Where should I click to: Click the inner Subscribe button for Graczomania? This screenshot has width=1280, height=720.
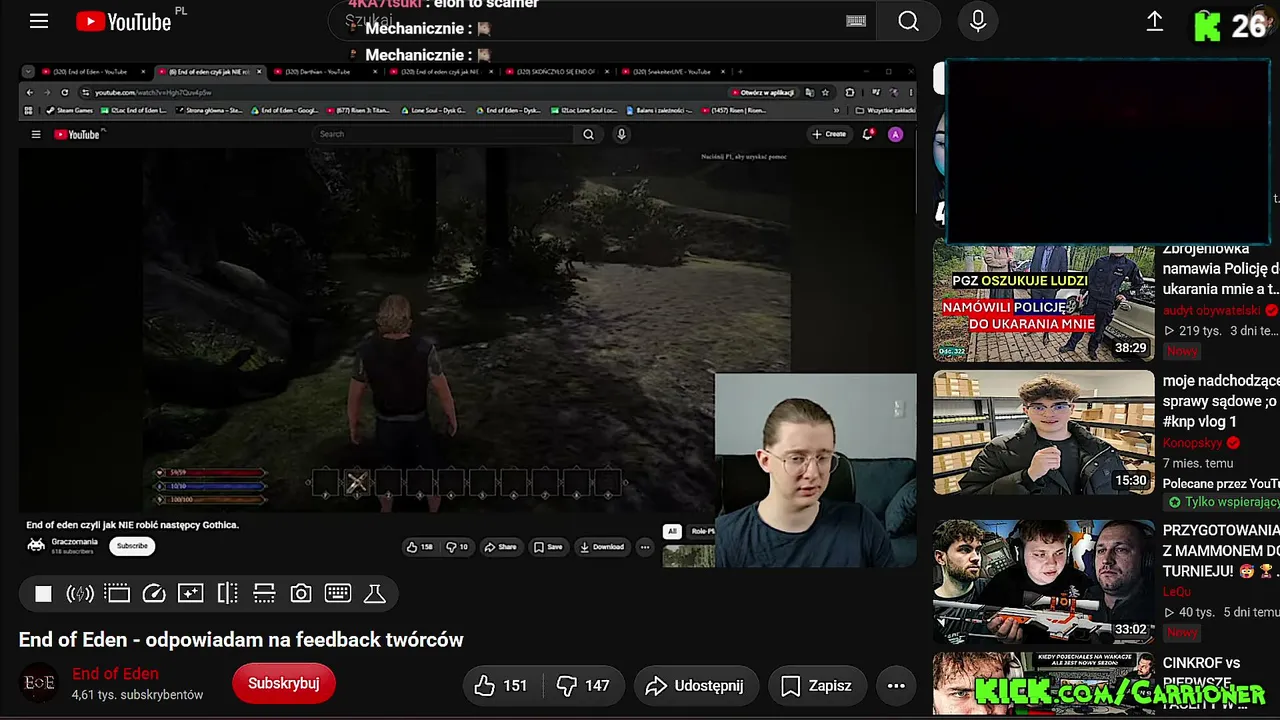132,546
